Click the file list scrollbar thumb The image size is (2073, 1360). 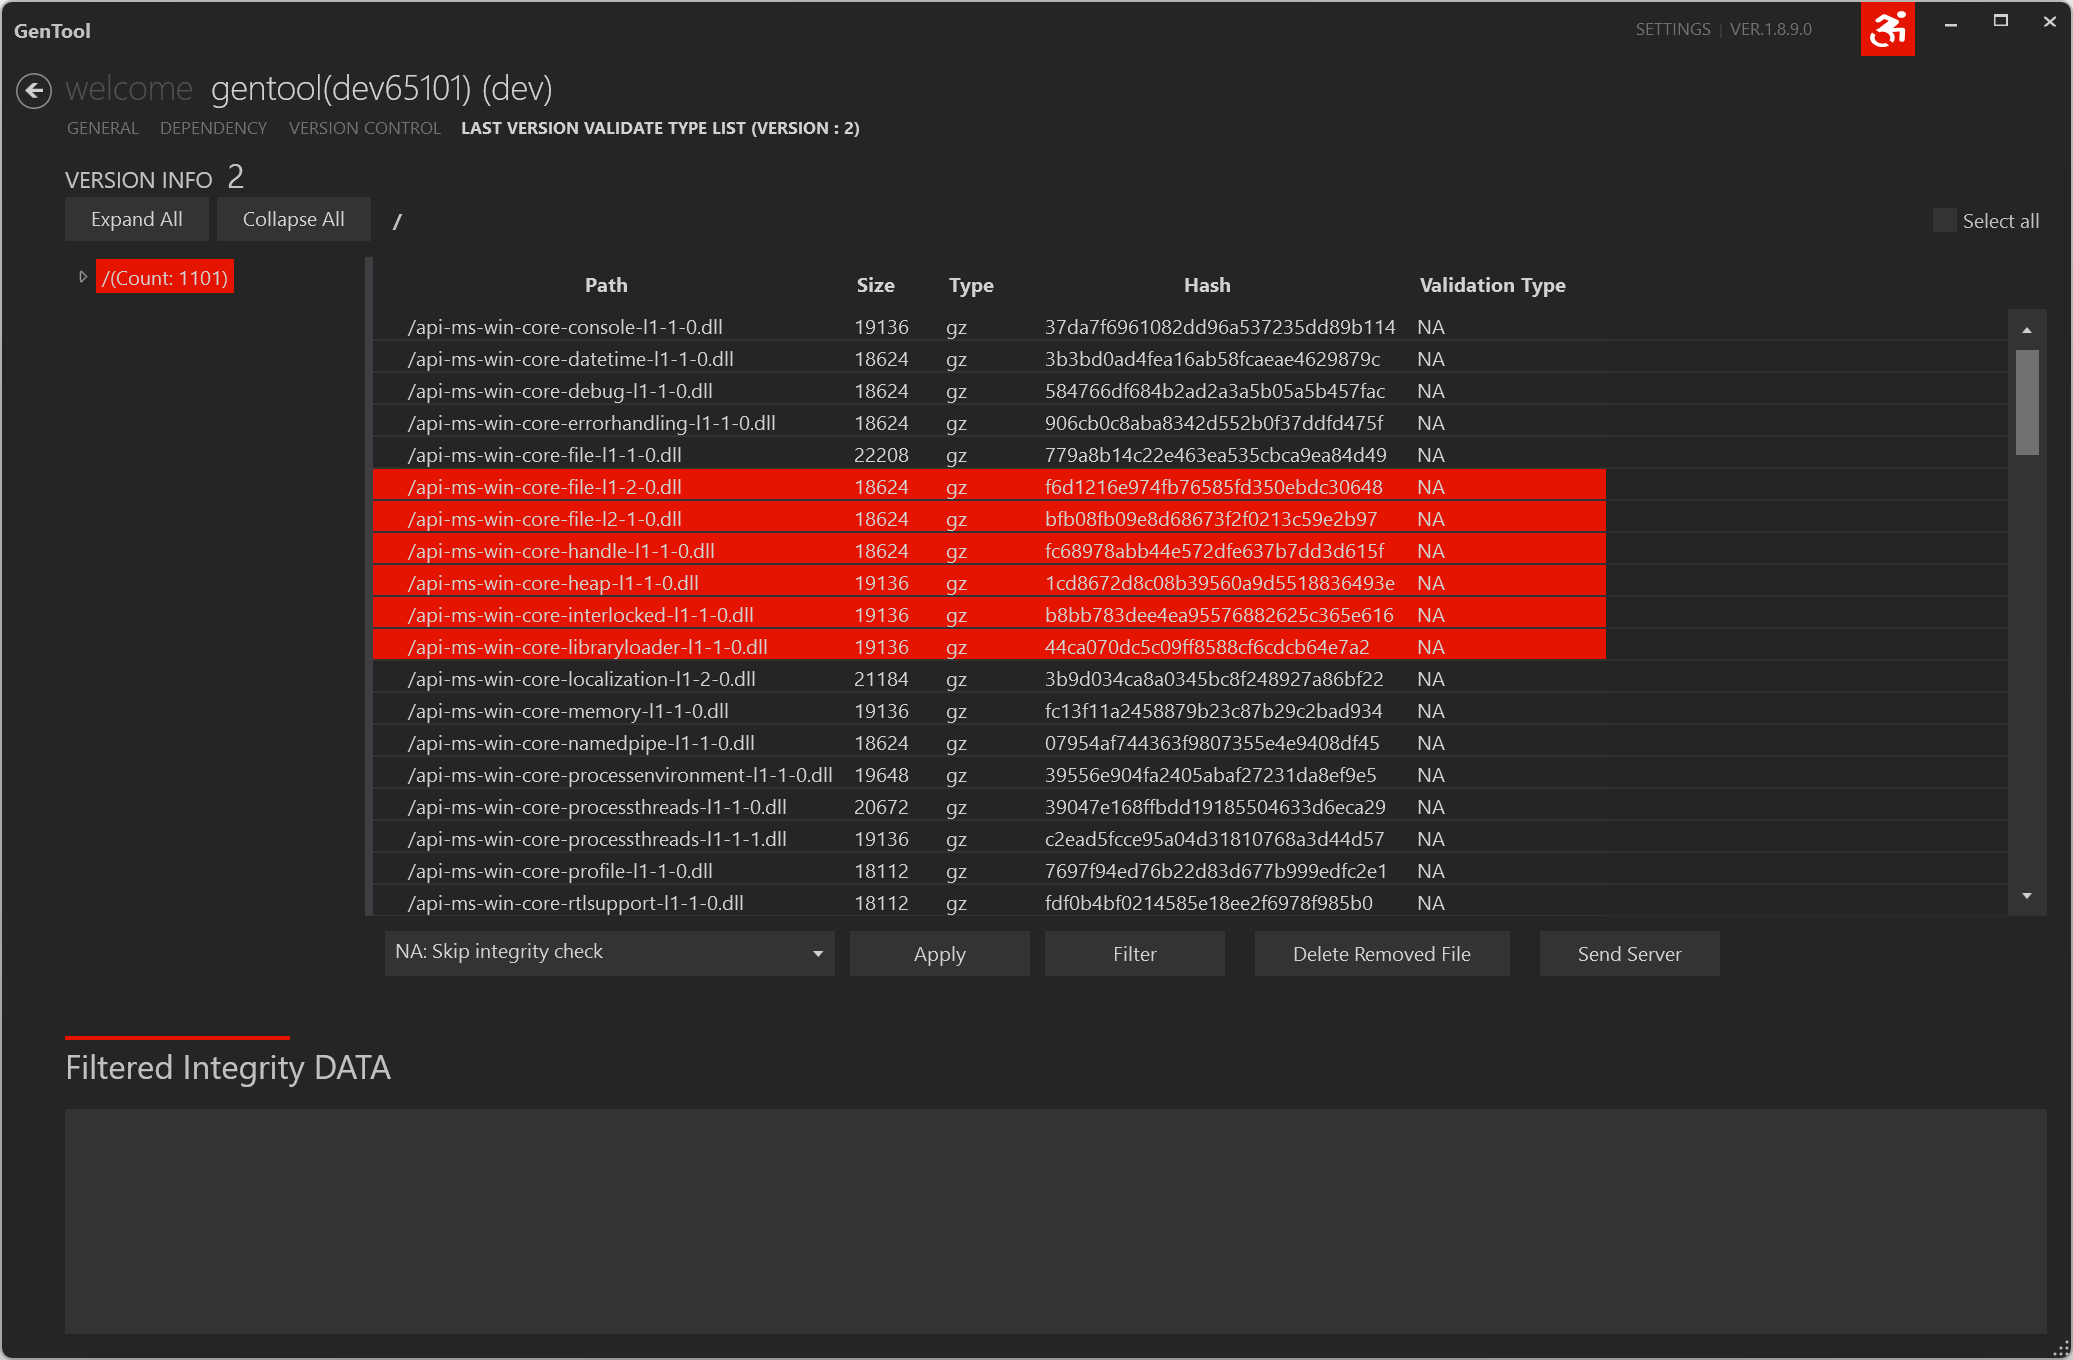2027,402
